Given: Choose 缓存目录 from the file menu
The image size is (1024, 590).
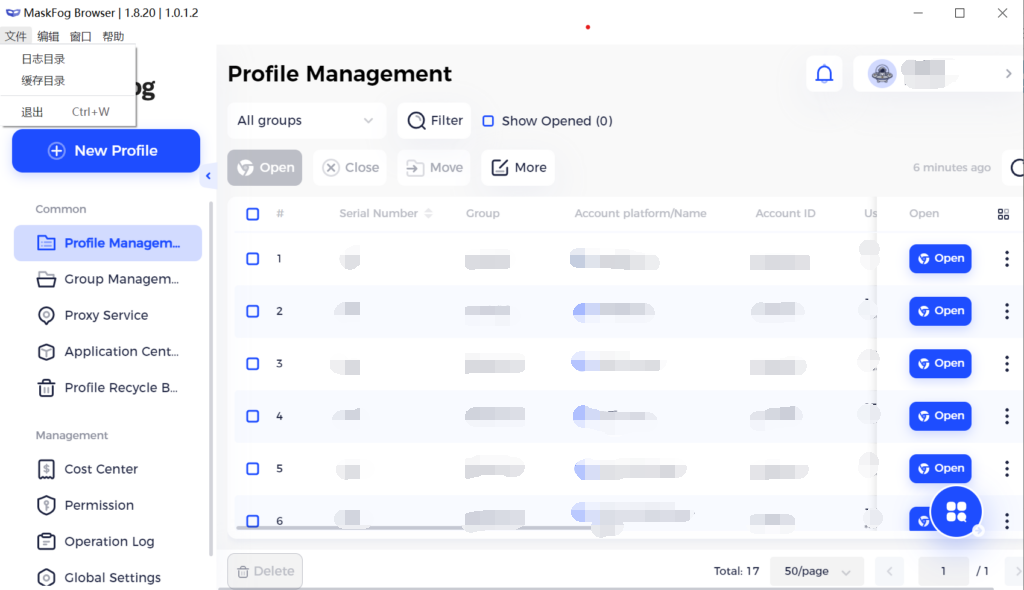Looking at the screenshot, I should (x=69, y=81).
